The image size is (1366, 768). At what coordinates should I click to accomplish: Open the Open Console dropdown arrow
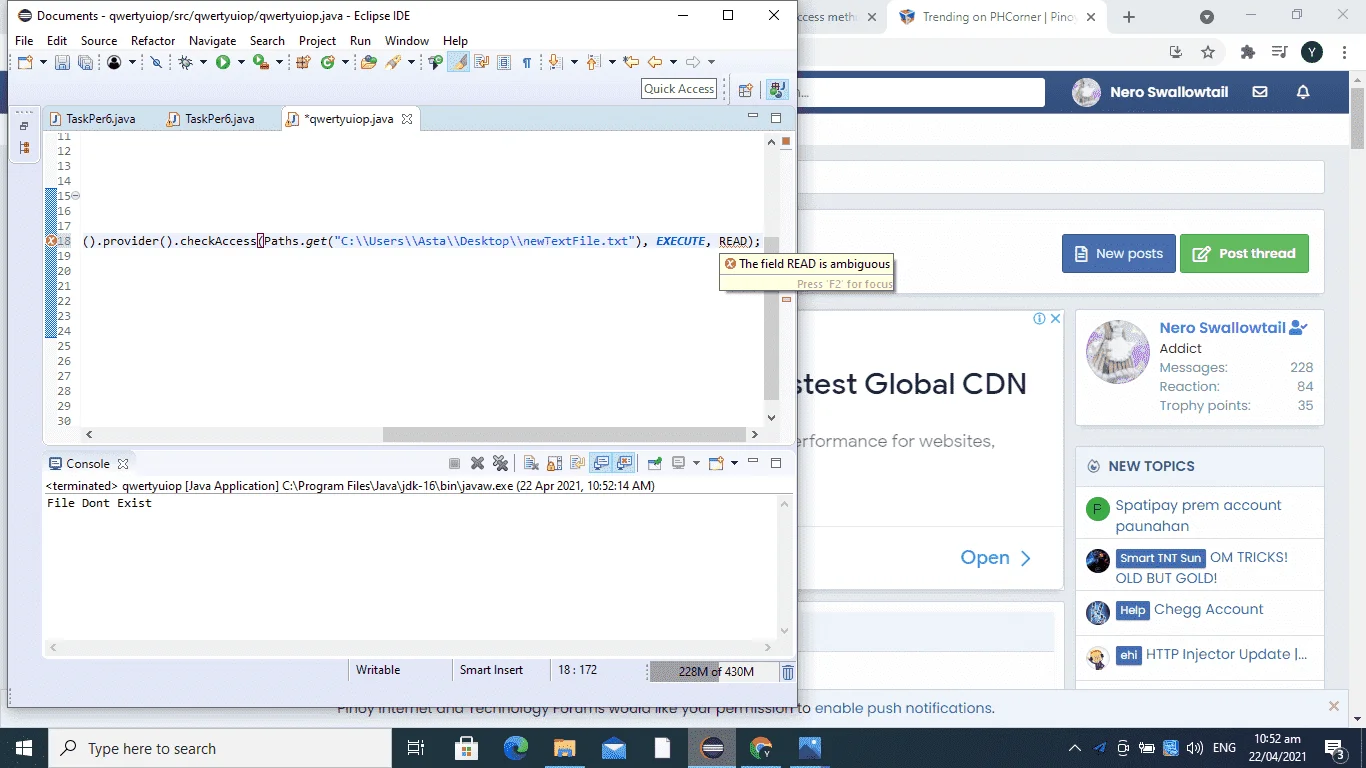coord(734,463)
